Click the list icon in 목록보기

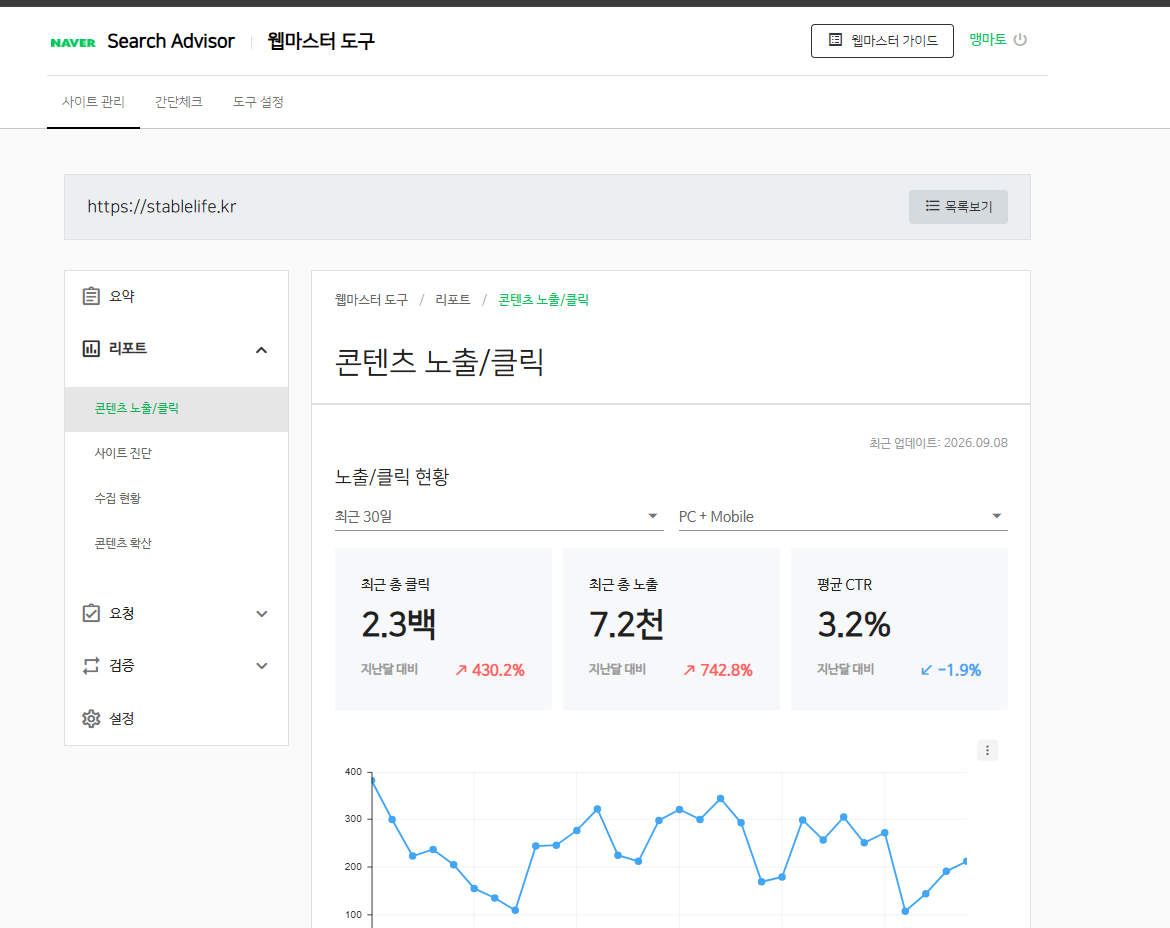pyautogui.click(x=932, y=206)
